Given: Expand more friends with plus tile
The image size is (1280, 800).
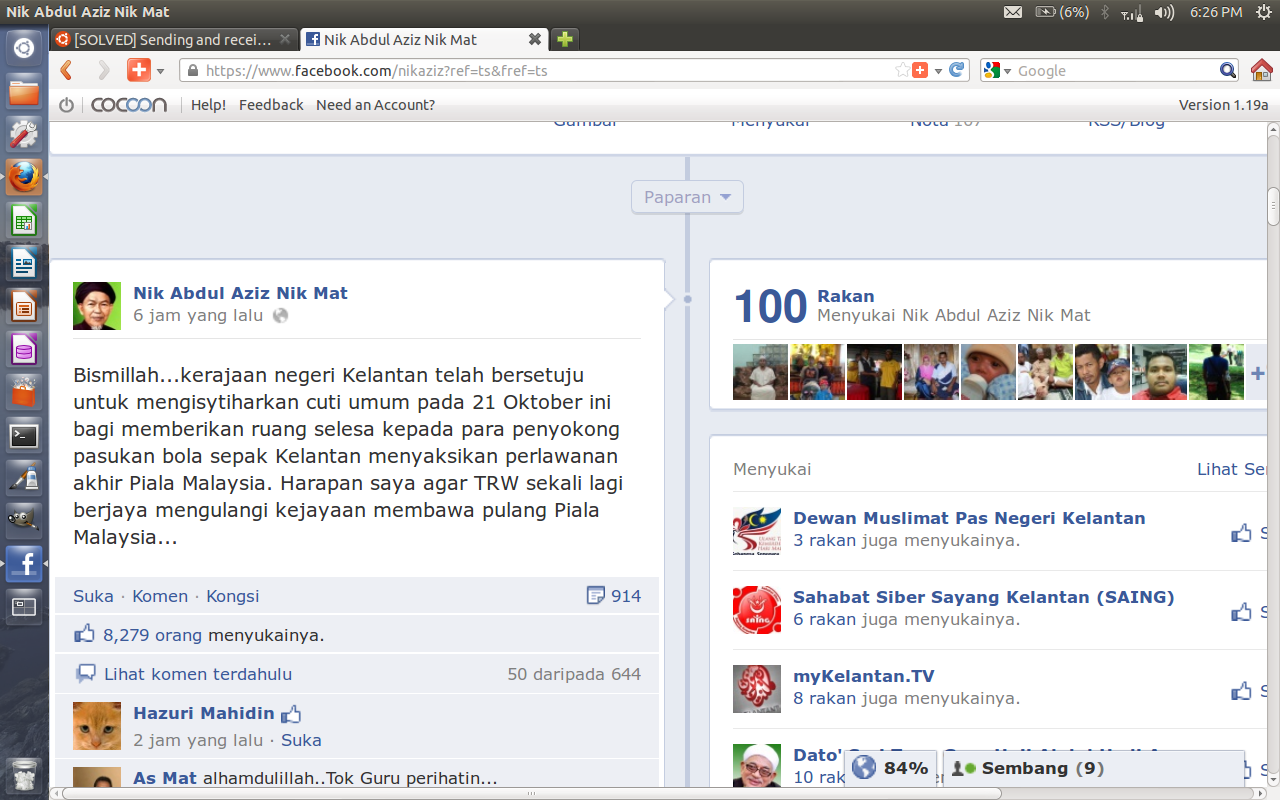Looking at the screenshot, I should pos(1257,373).
